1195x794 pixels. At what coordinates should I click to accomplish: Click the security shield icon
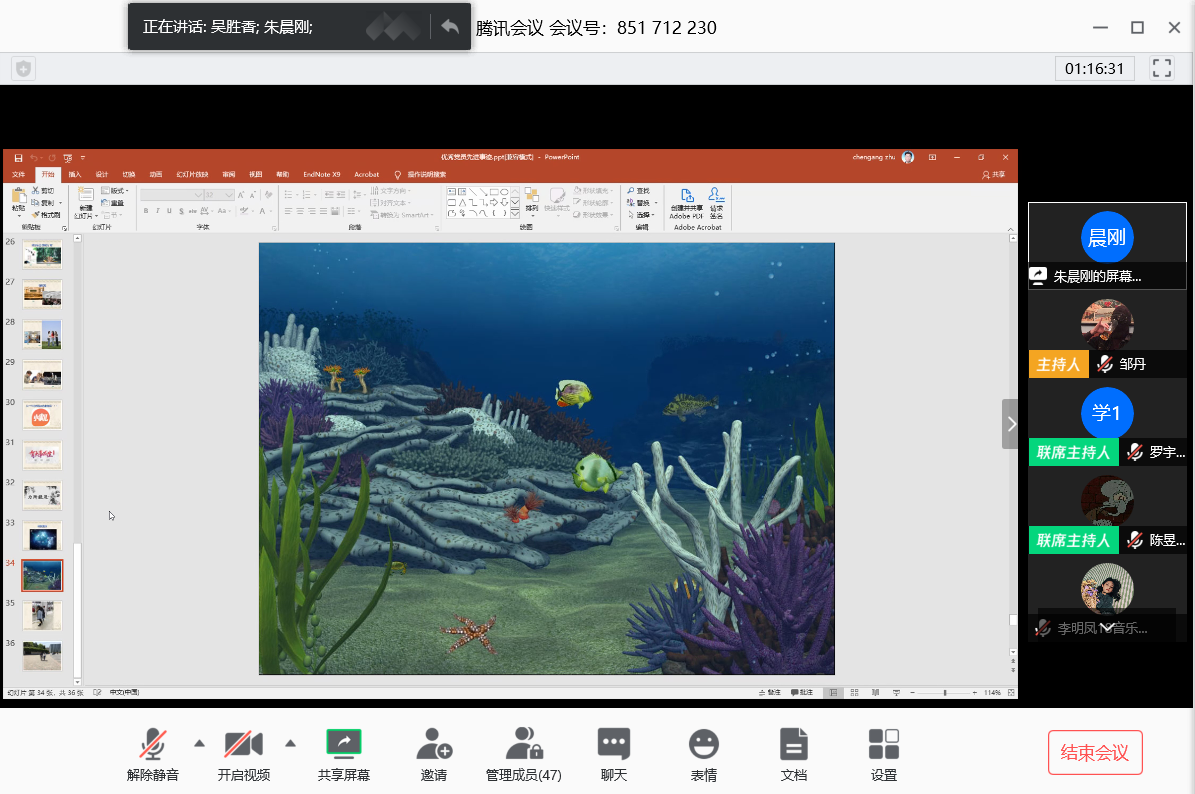click(24, 68)
